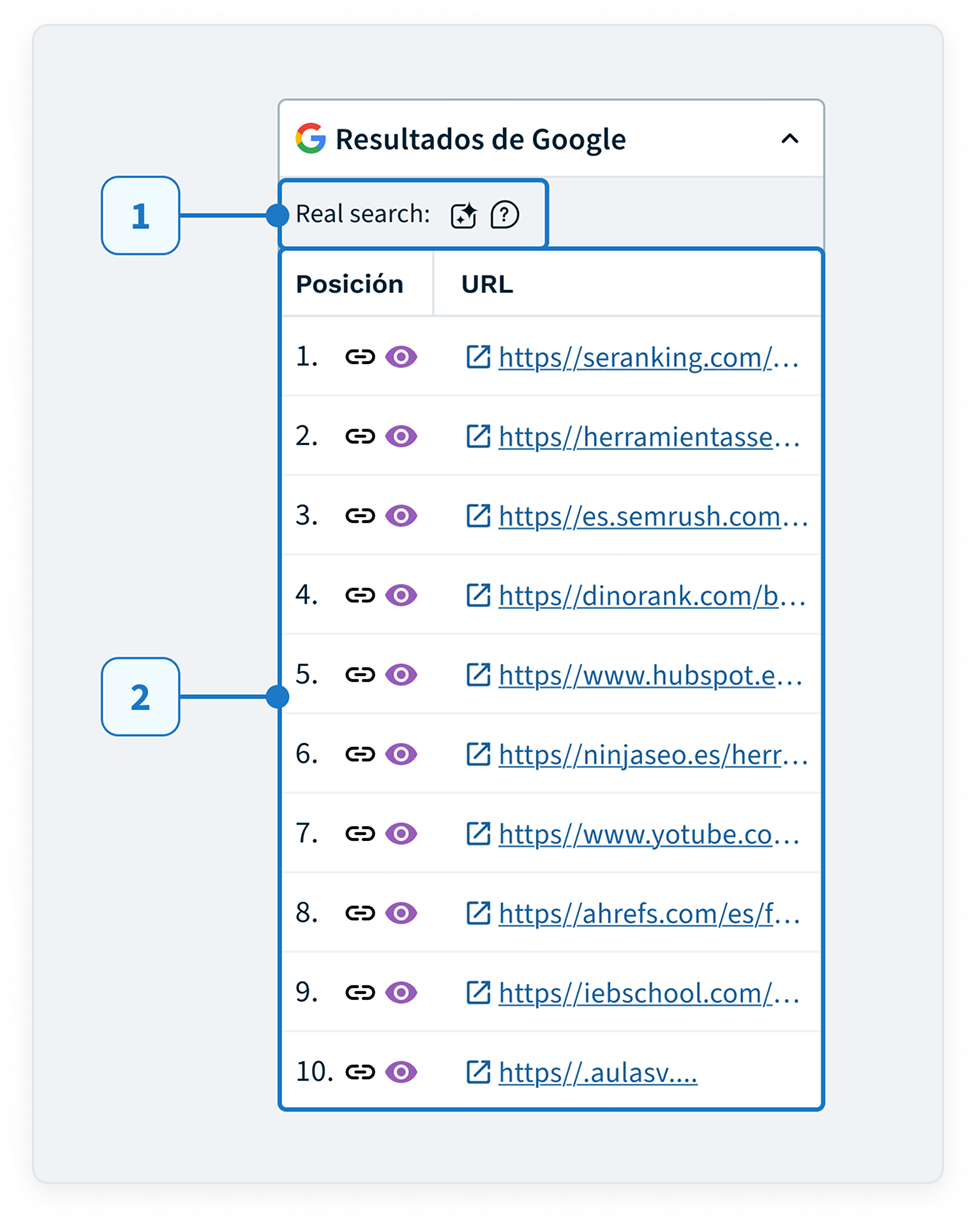
Task: Open the ninjaseo.es URL link
Action: click(x=653, y=755)
